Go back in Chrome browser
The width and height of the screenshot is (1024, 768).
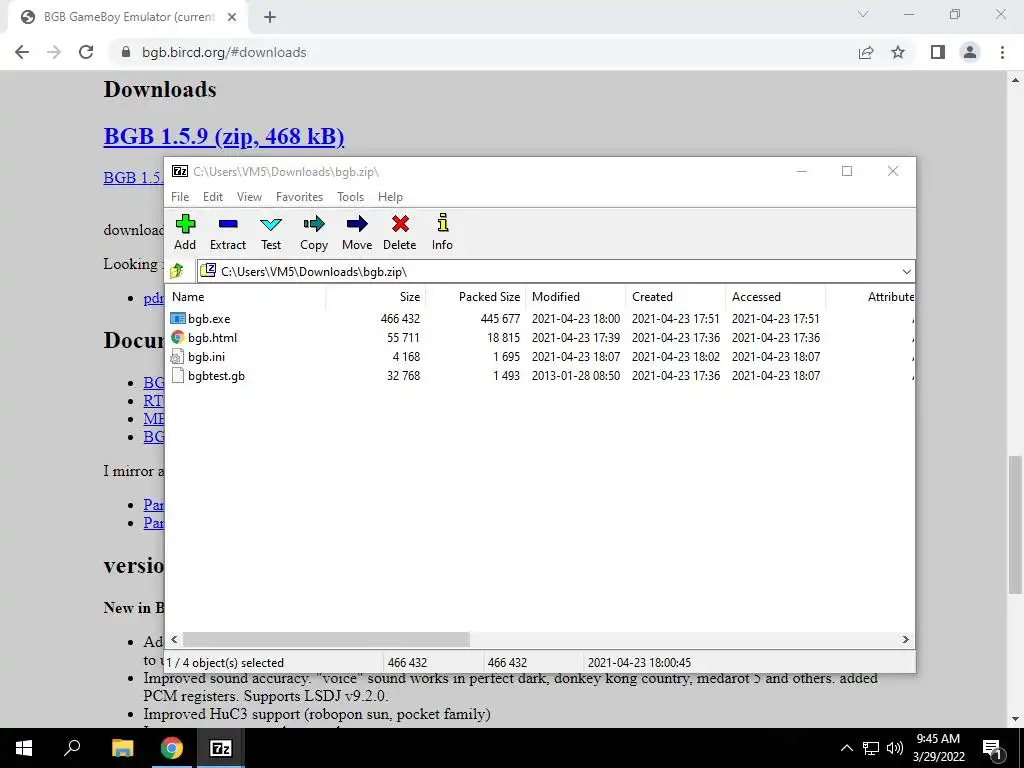(22, 52)
